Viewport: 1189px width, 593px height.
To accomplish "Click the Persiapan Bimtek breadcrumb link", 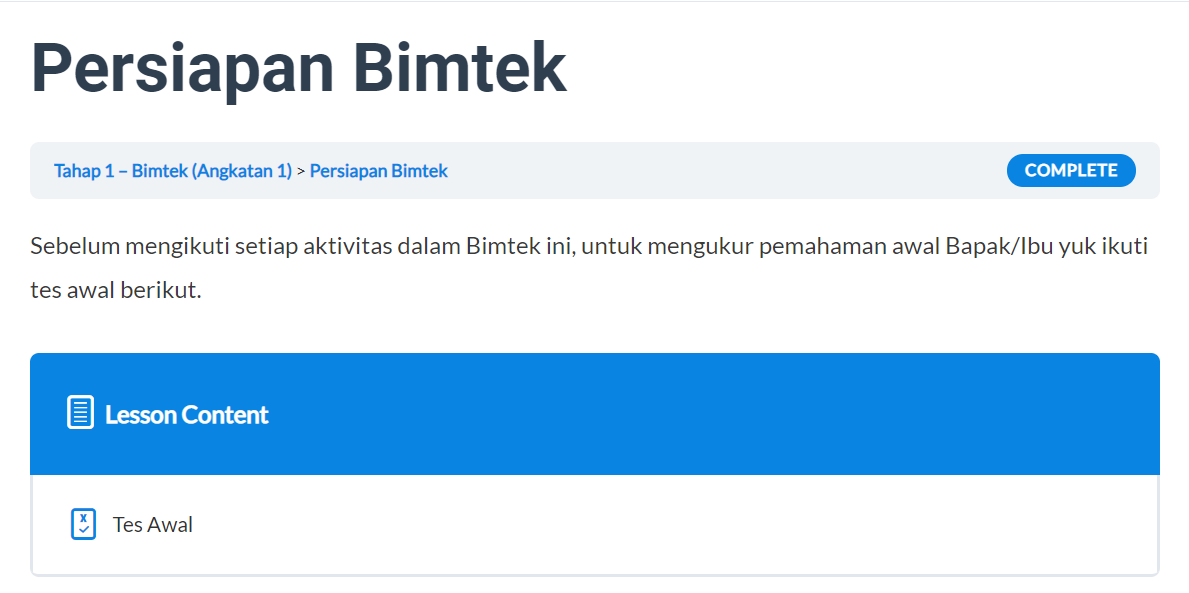I will click(x=378, y=170).
